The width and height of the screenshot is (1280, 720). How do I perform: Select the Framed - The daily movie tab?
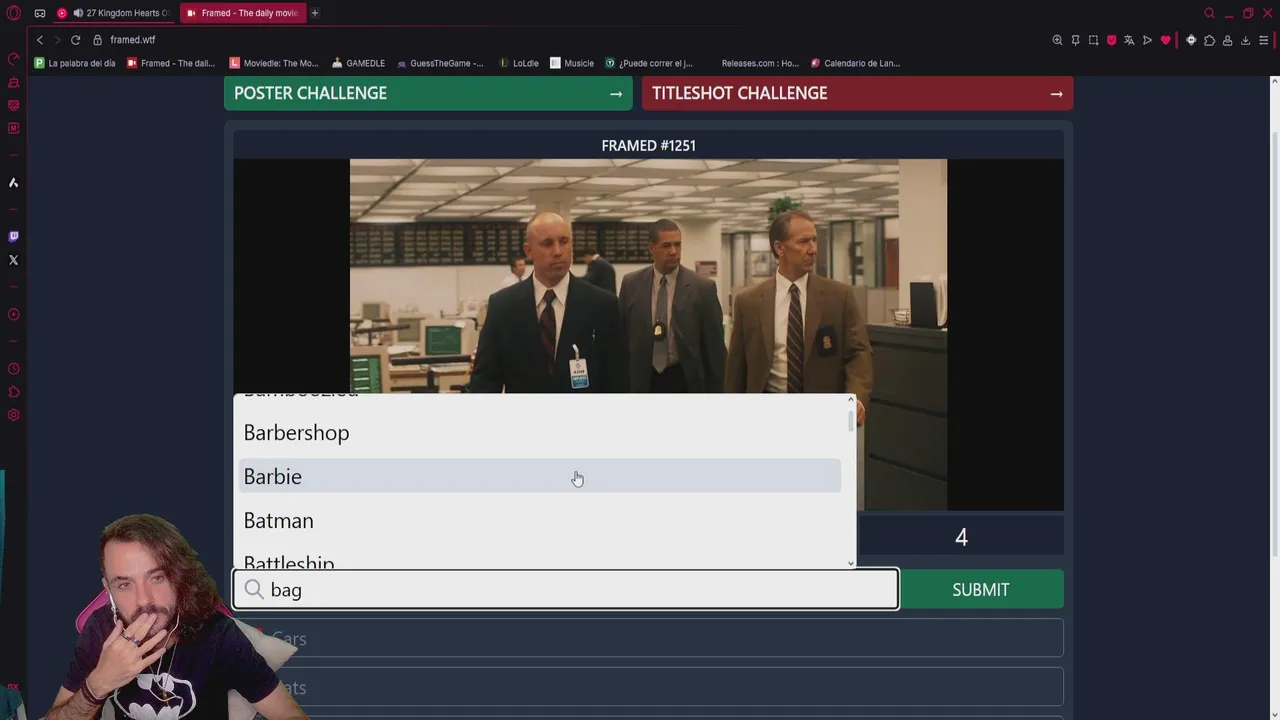pyautogui.click(x=242, y=13)
